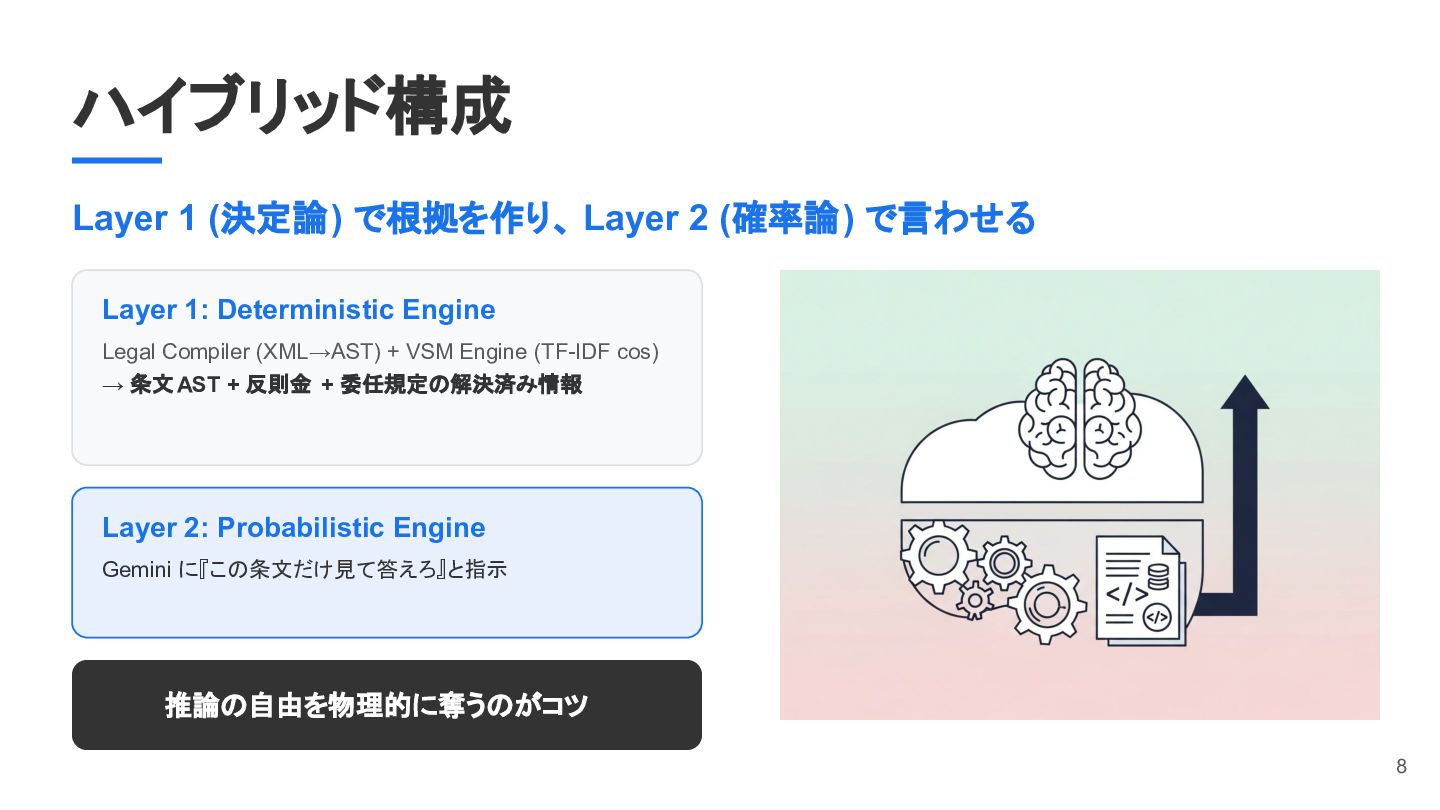Click the page number 8
This screenshot has width=1440, height=810.
[1401, 767]
